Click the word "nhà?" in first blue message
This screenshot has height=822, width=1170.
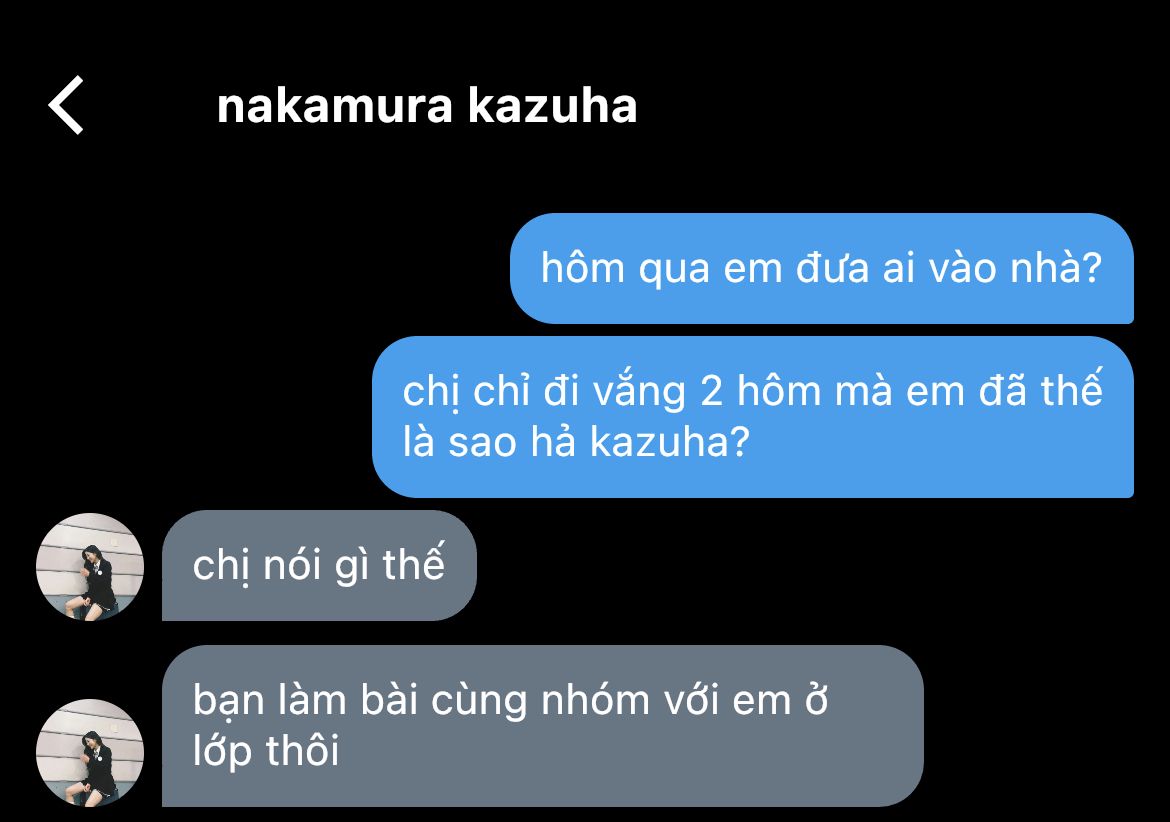(x=1056, y=267)
